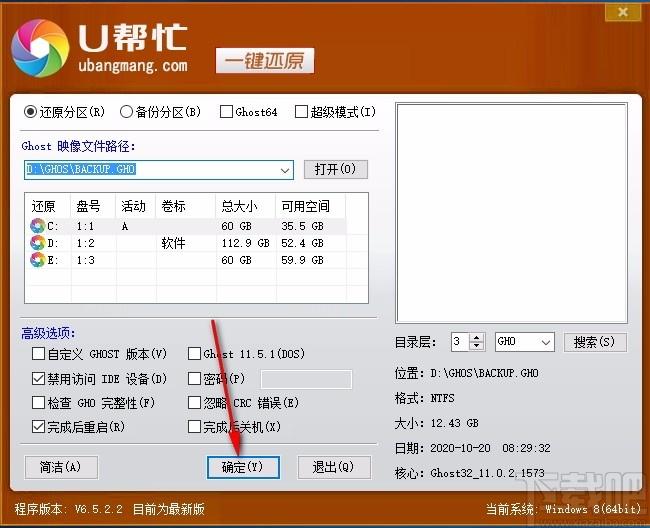Click the 日期 2020-10-20 info line
The image size is (650, 528).
click(473, 448)
